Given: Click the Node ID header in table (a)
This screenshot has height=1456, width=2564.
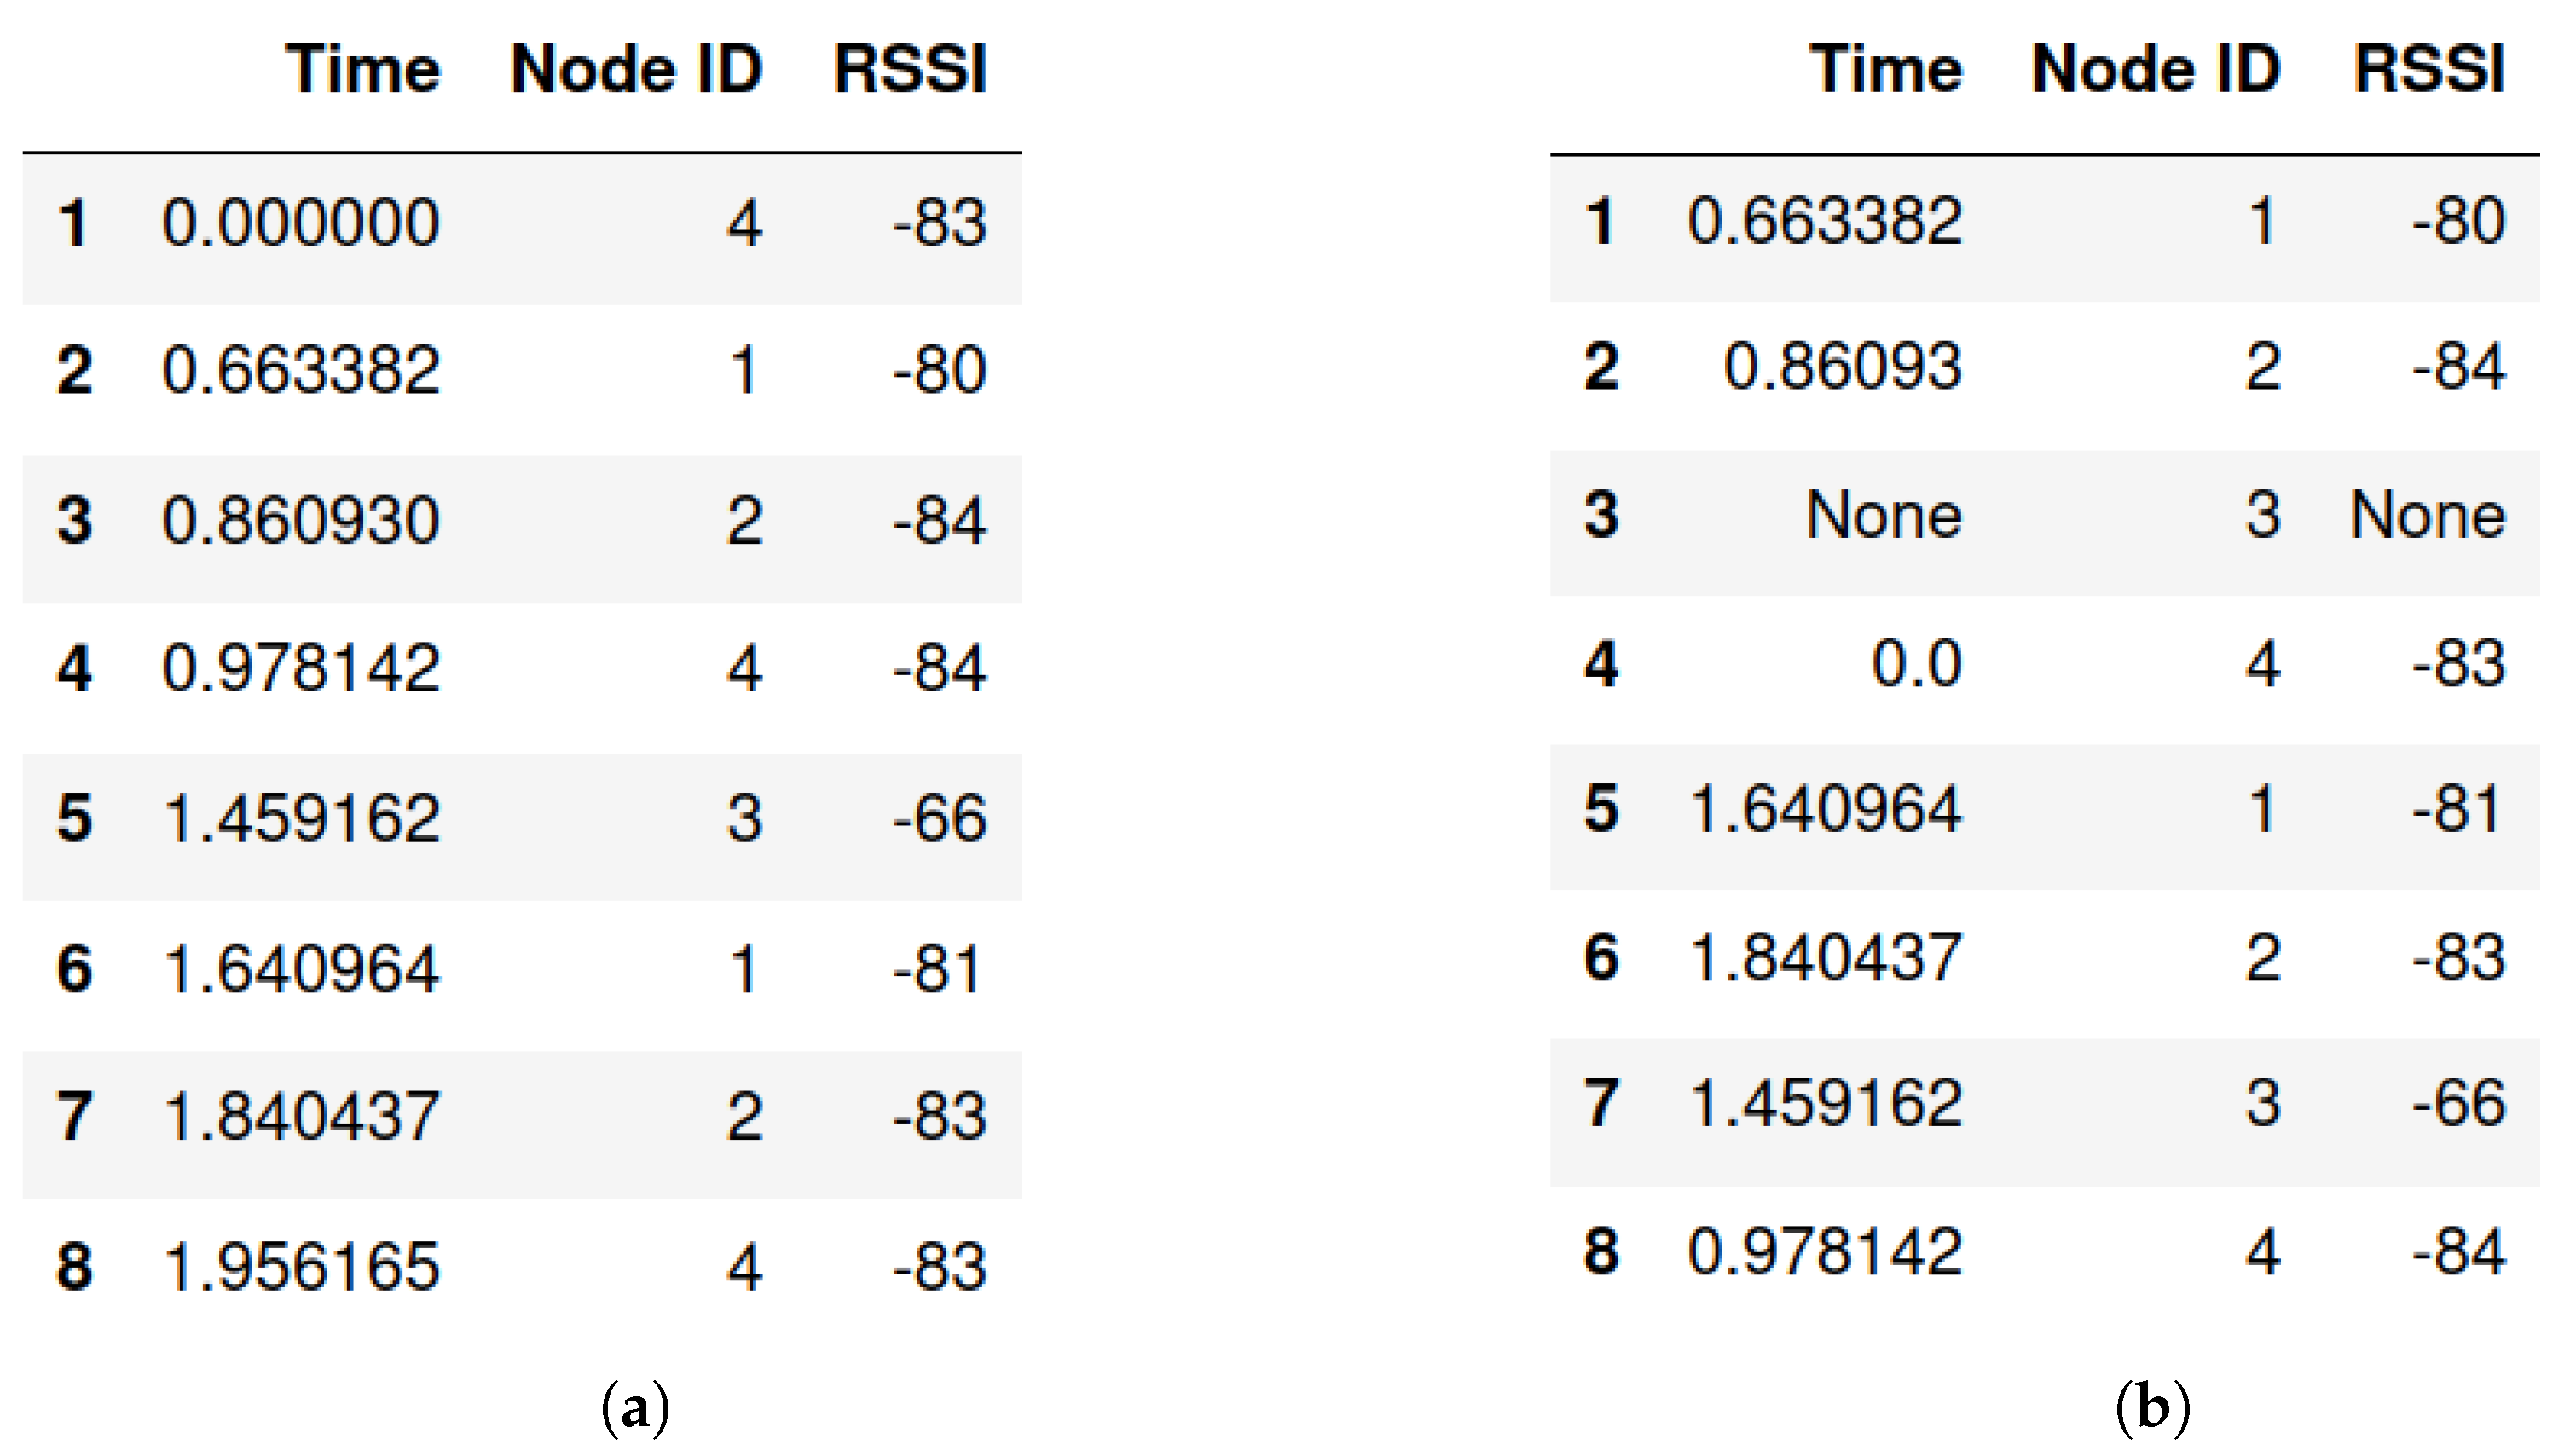Looking at the screenshot, I should tap(636, 70).
